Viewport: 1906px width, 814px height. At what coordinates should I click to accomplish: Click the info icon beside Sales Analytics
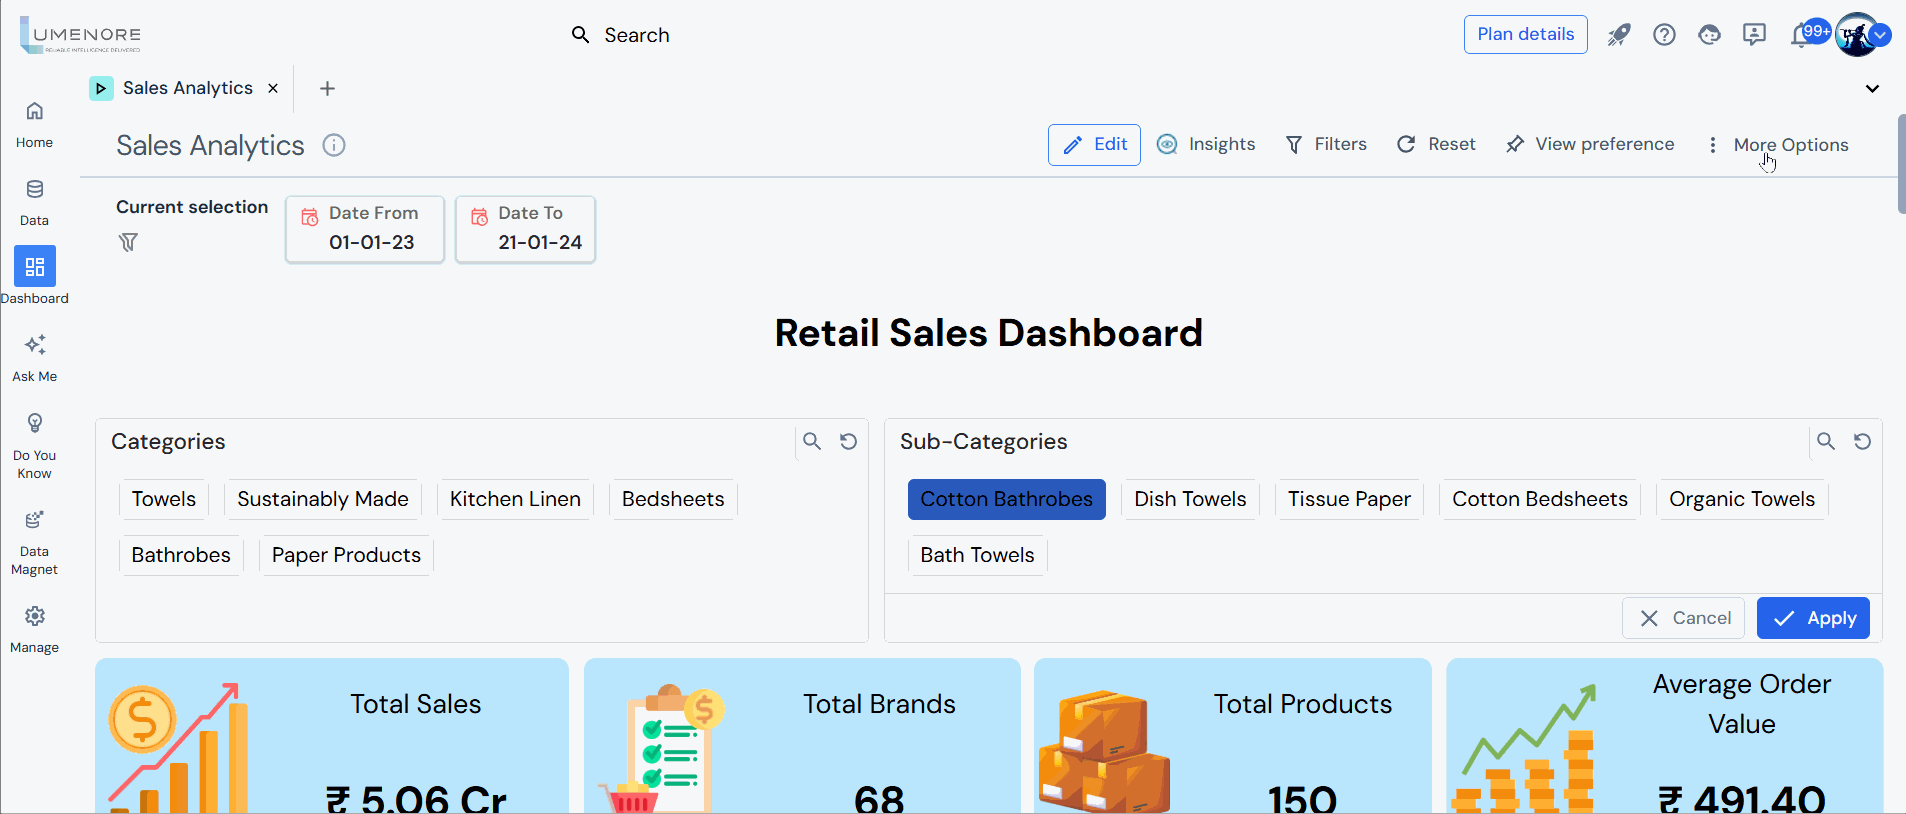334,145
